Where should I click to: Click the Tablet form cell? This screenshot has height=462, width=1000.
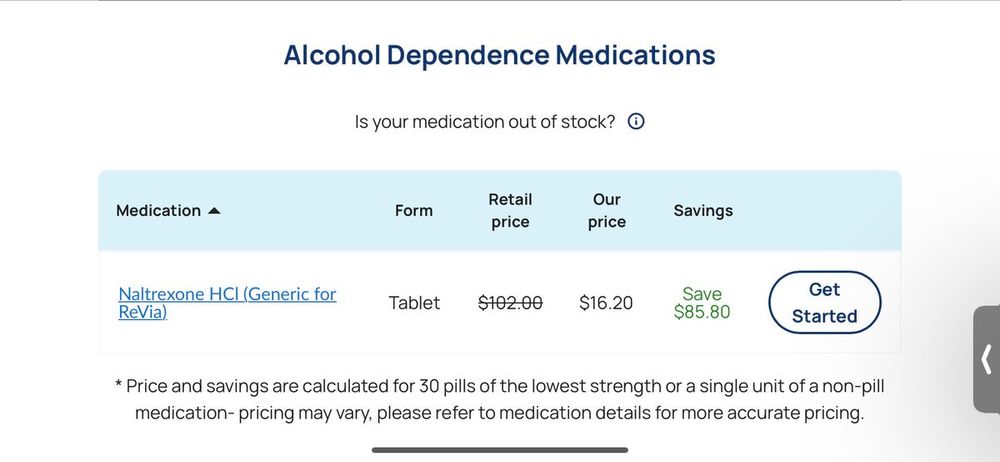[x=414, y=303]
